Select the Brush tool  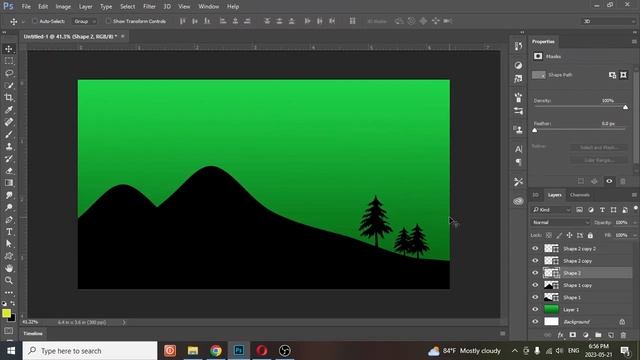tap(9, 134)
